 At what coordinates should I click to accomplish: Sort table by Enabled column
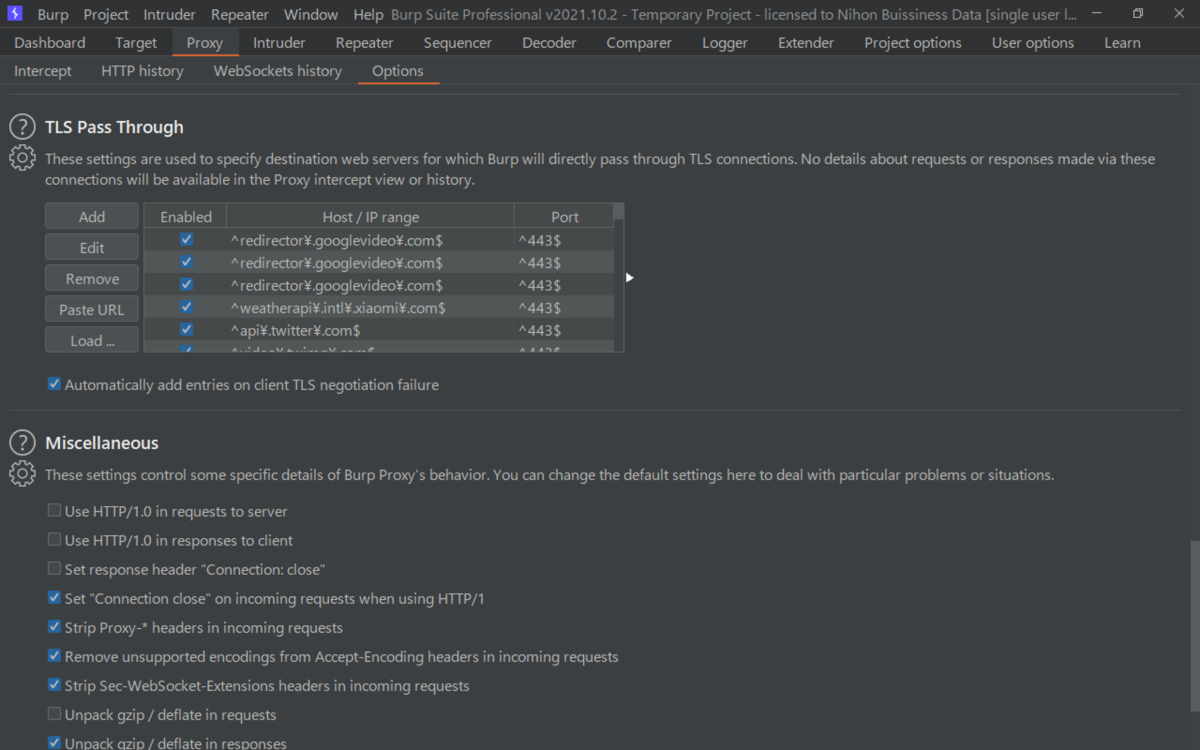pos(186,217)
